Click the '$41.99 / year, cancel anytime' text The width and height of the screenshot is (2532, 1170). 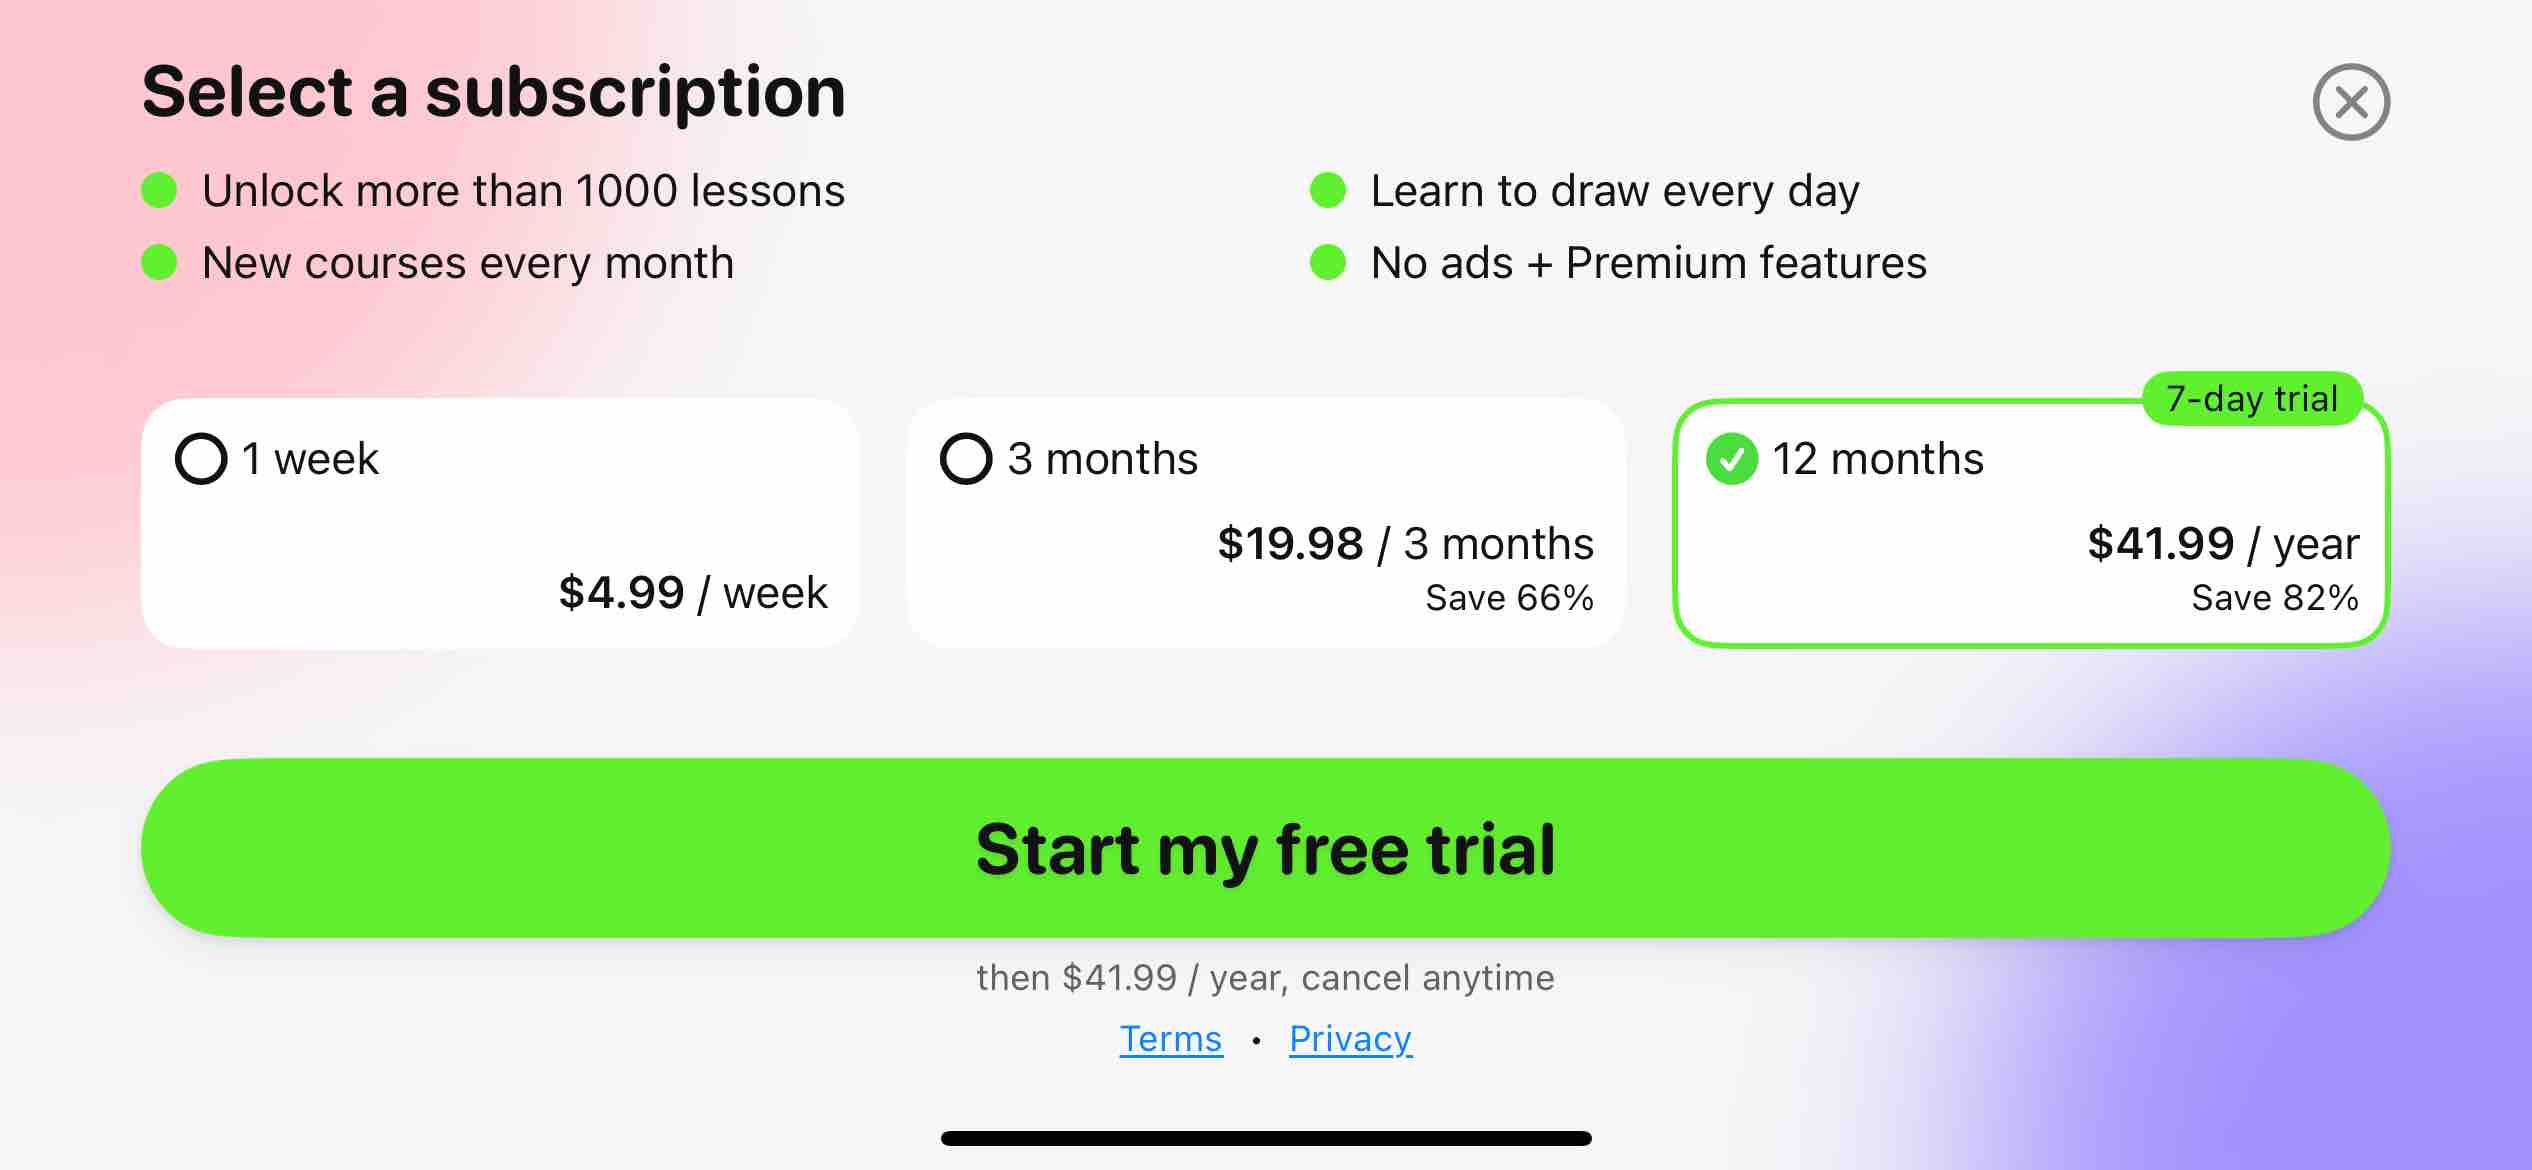pos(1265,977)
